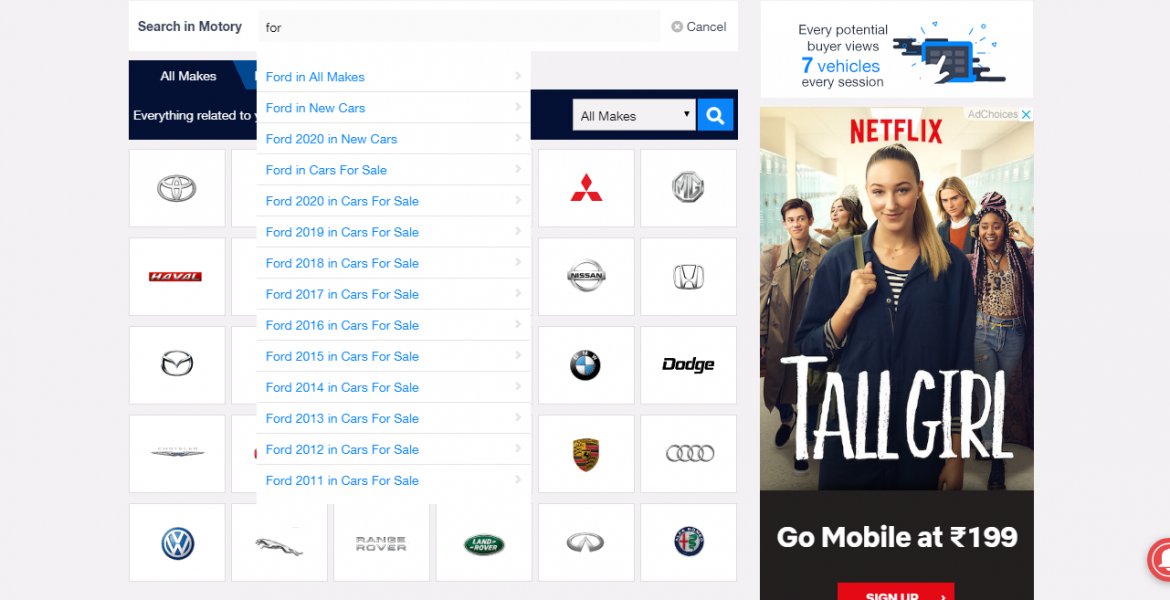Select the Mitsubishi logo tile

(x=586, y=188)
